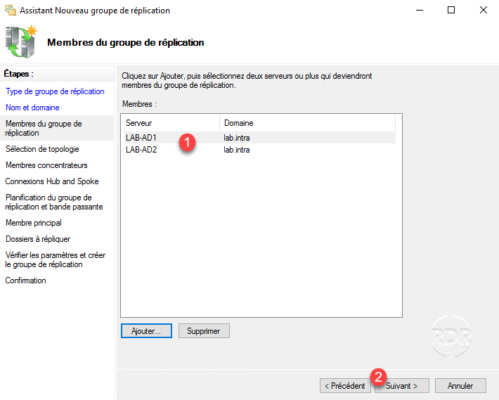The height and width of the screenshot is (400, 499).
Task: Click 'Vérifier les paramètres' step
Action: [55, 260]
